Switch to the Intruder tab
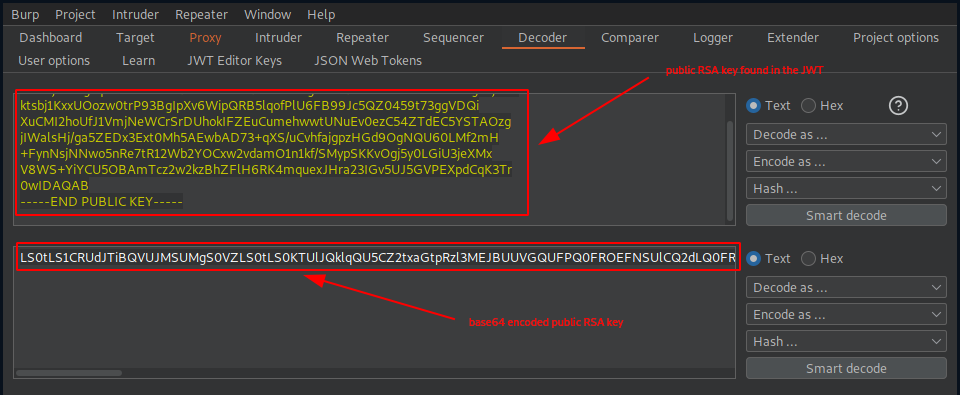Screen dimensions: 960x395 click(x=279, y=38)
